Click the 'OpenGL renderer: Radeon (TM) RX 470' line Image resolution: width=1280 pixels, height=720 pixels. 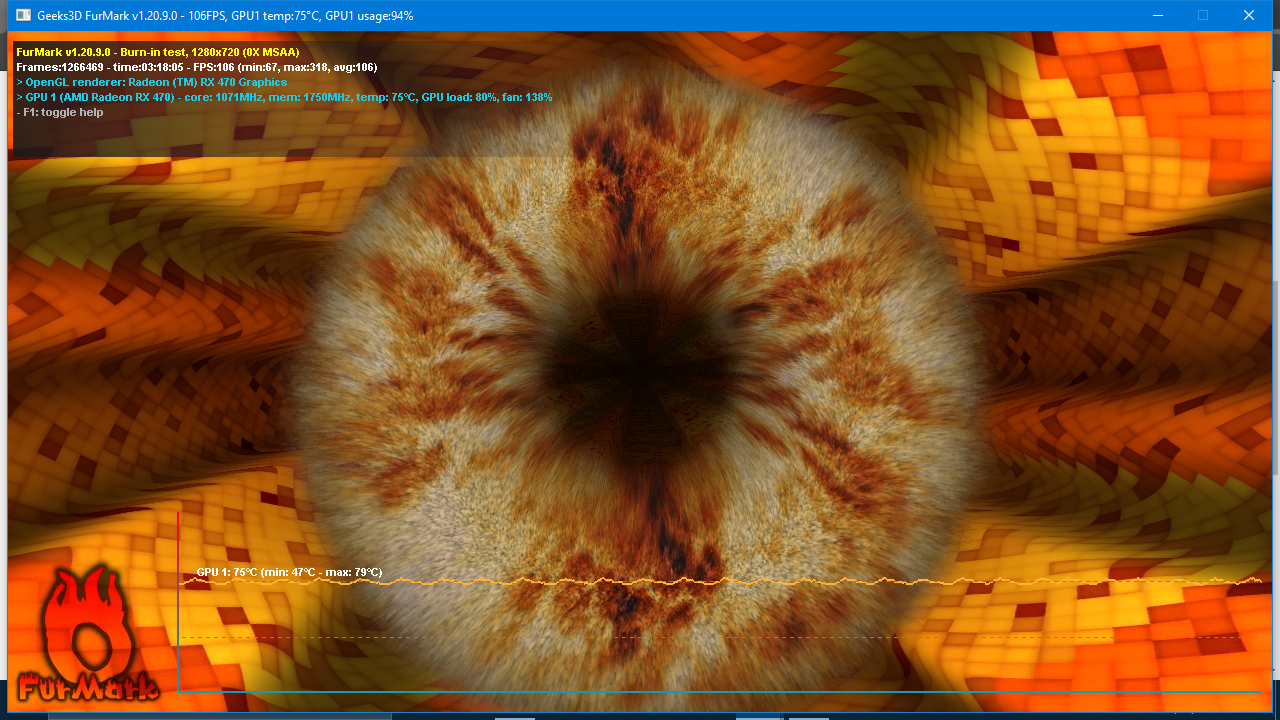tap(152, 82)
